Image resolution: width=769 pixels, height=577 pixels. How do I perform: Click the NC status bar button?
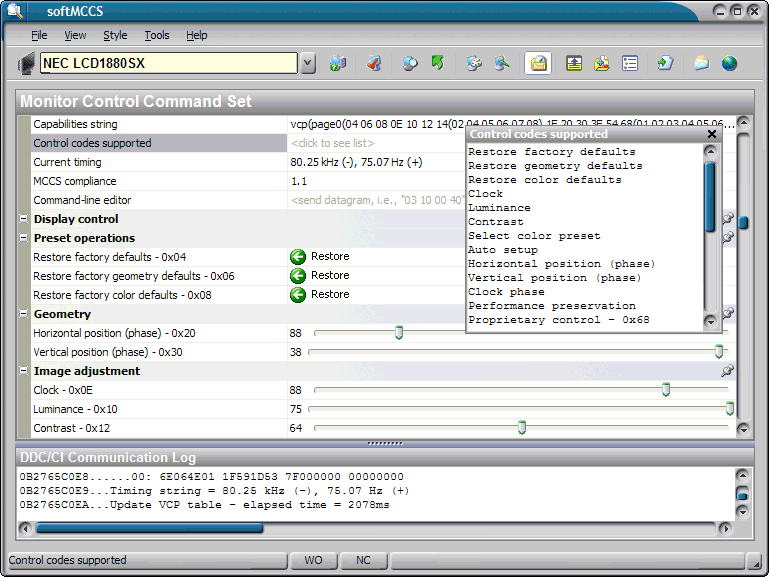pyautogui.click(x=363, y=560)
